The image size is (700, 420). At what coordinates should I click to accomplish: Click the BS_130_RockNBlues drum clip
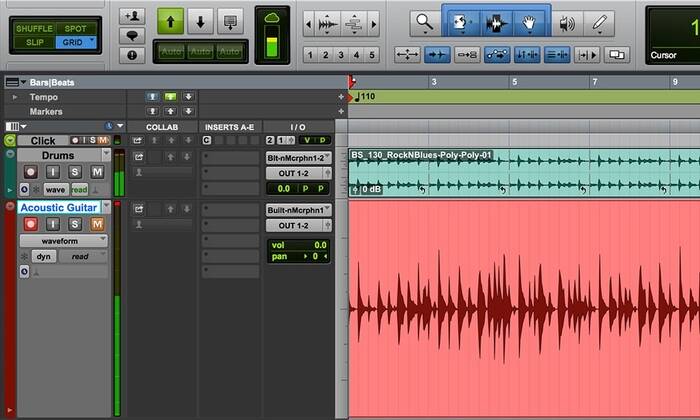(x=500, y=173)
